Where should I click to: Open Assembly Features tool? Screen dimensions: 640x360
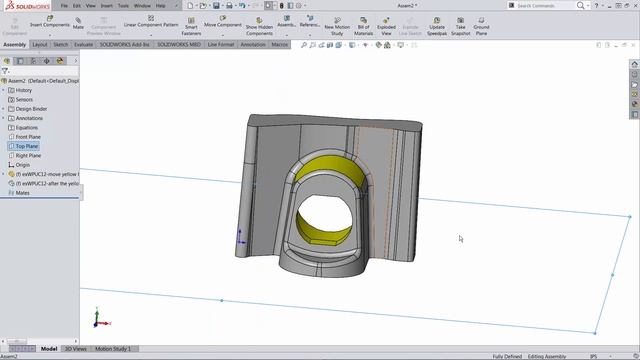pyautogui.click(x=287, y=22)
